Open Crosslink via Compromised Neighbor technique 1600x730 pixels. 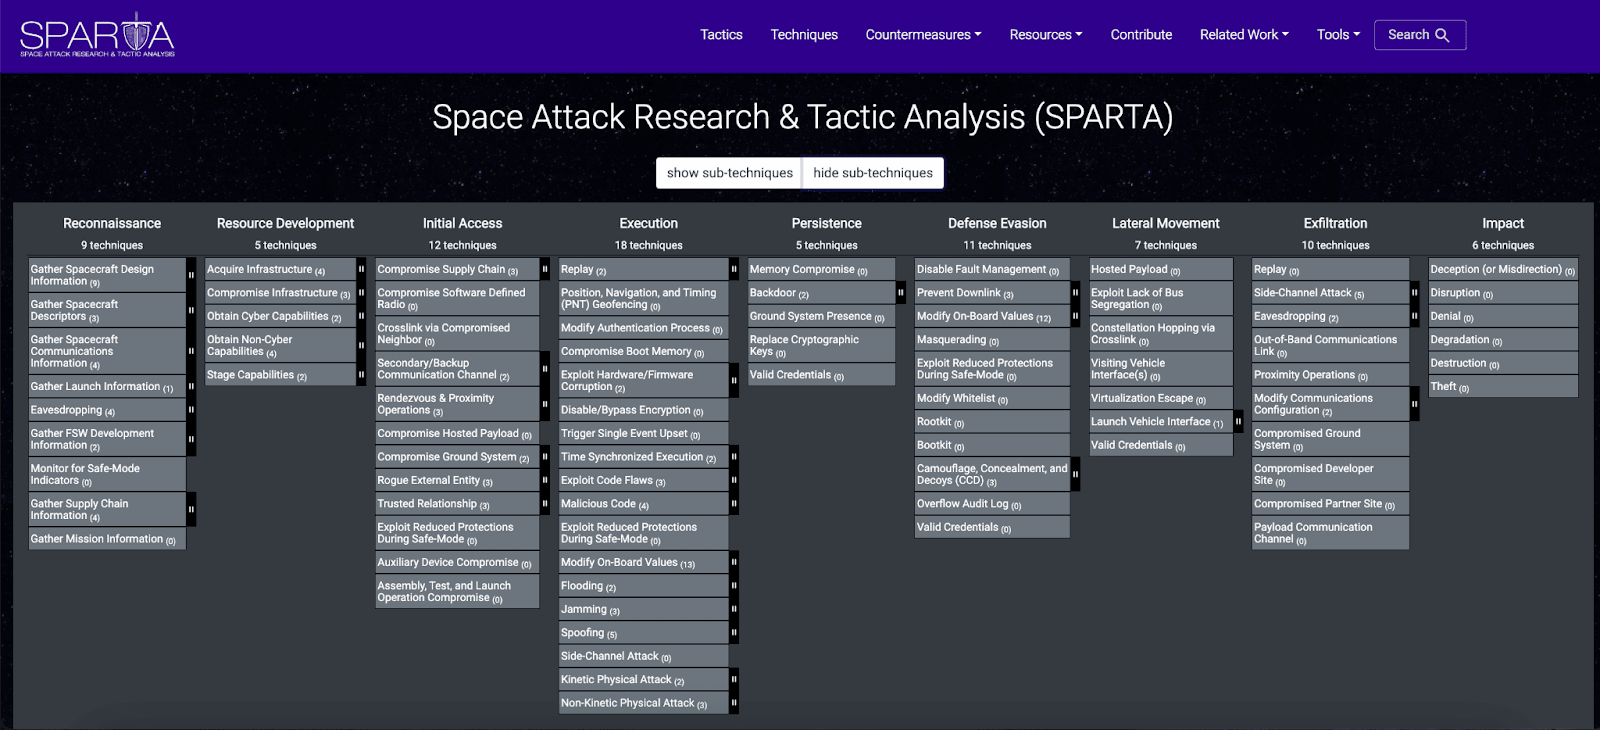[x=457, y=334]
